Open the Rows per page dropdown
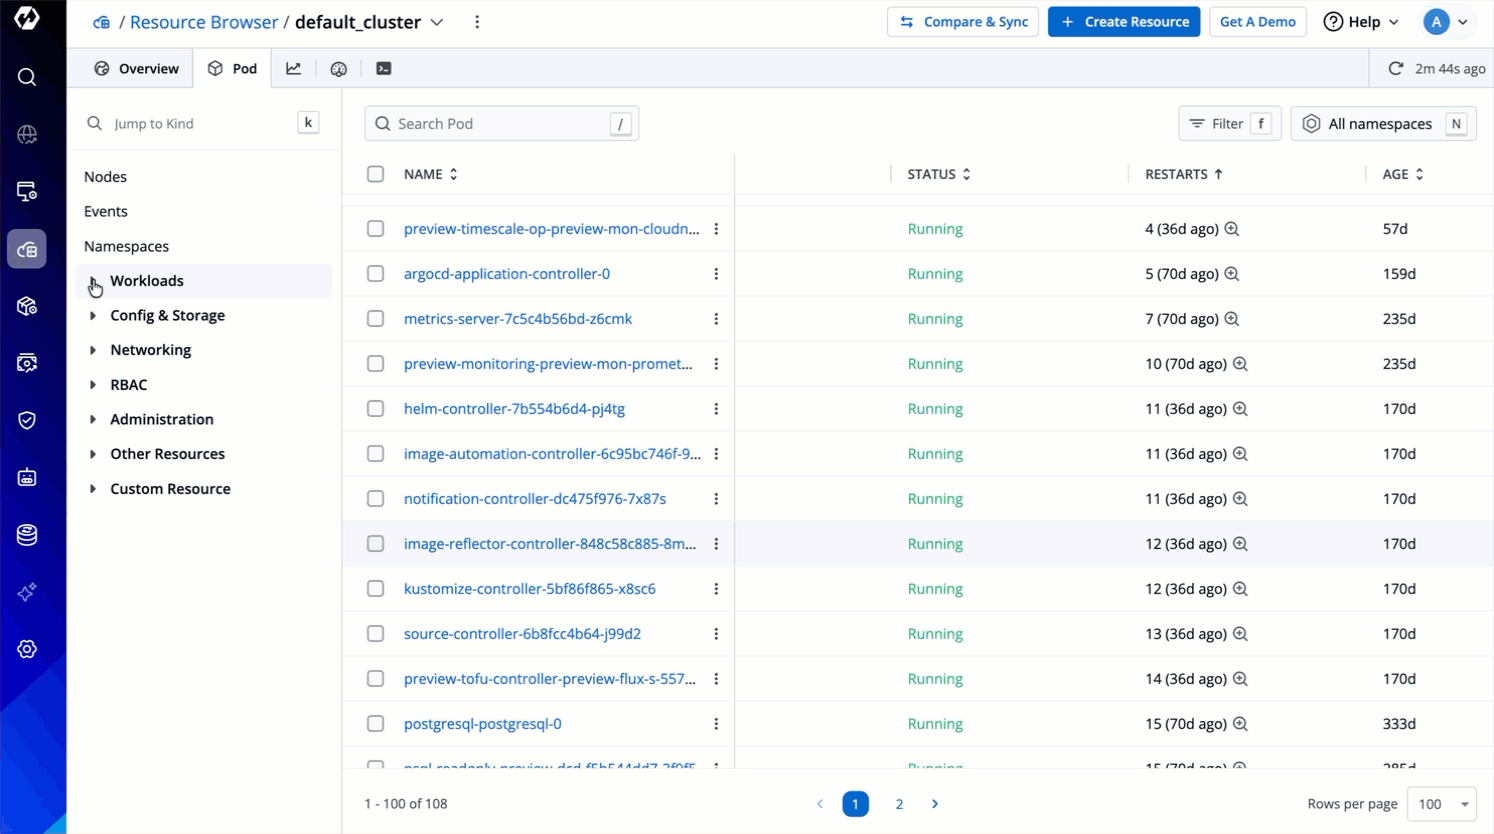 click(1441, 804)
